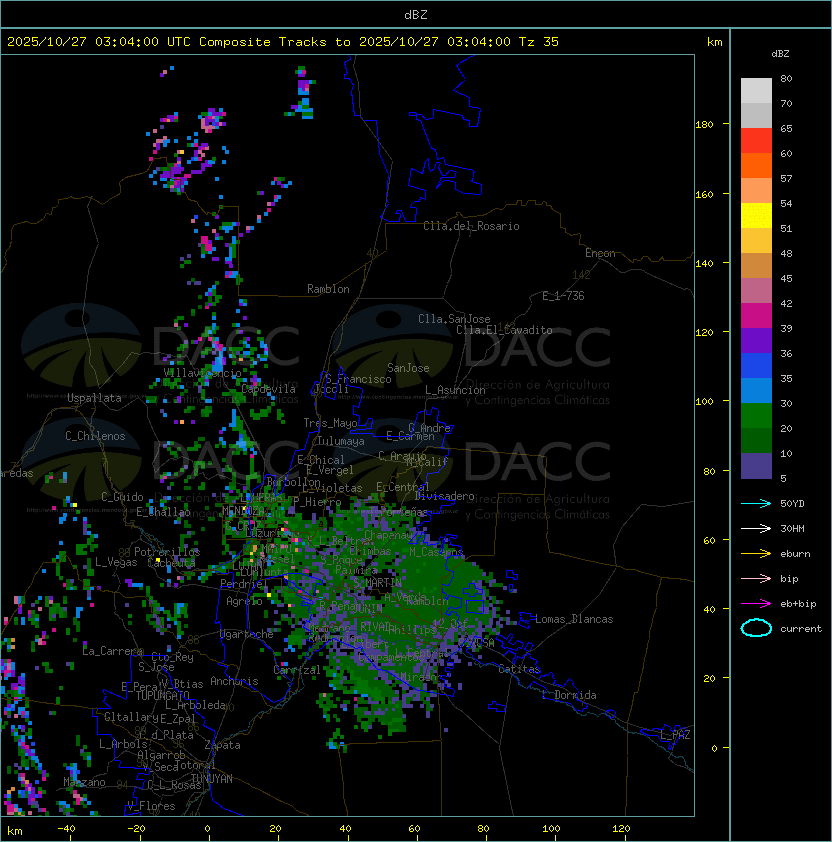
Task: Click the cyan 50YD track arrow in legend
Action: [756, 503]
